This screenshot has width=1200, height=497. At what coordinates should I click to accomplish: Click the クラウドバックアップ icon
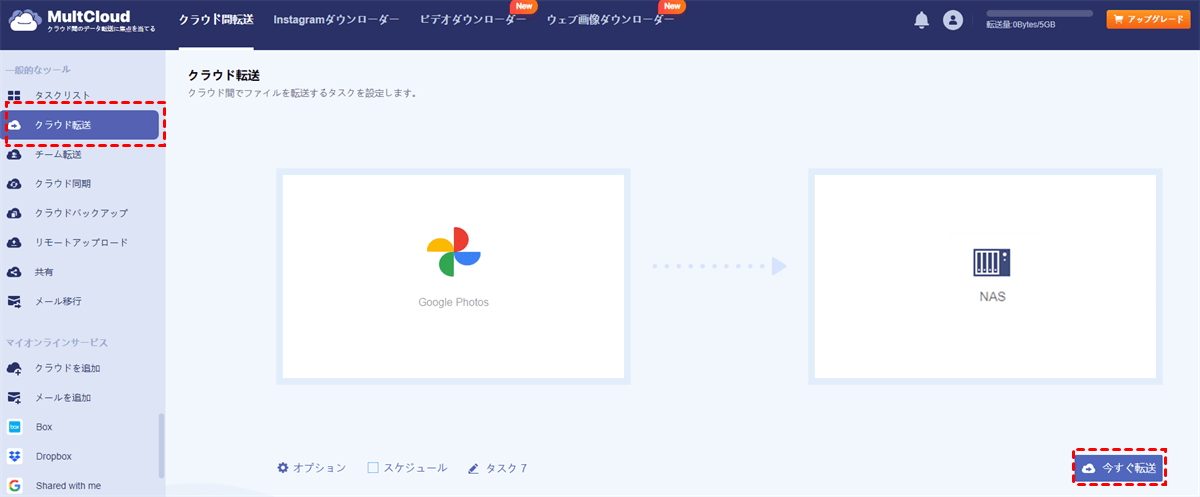(x=15, y=213)
